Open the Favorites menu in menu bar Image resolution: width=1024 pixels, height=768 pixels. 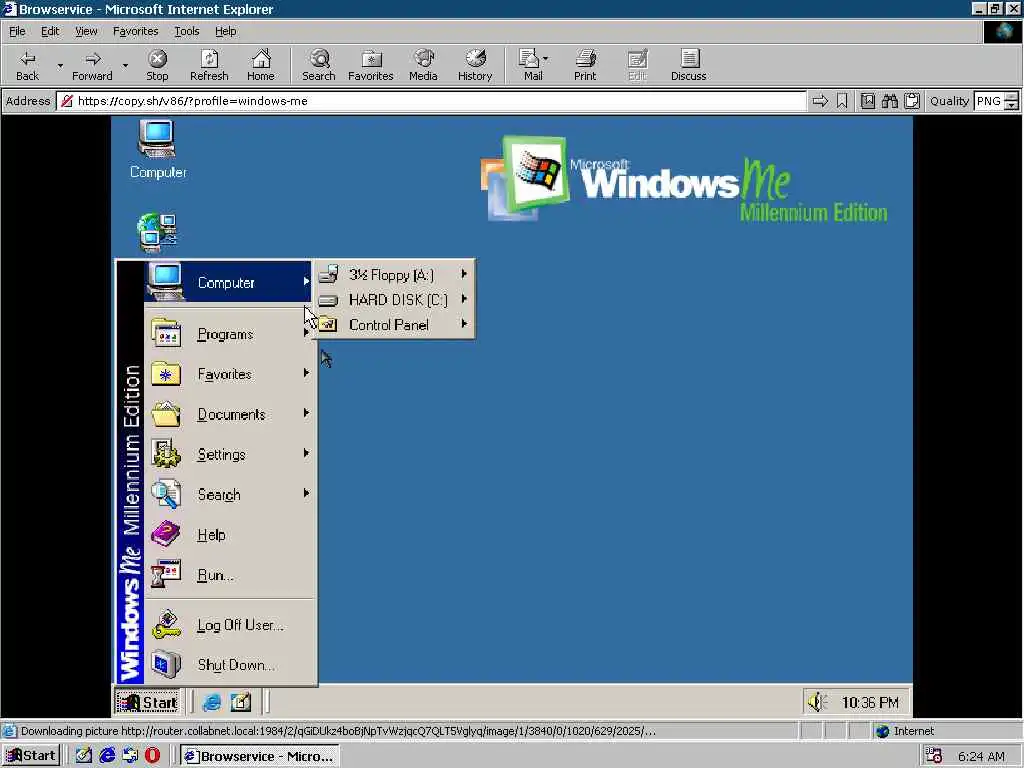click(135, 31)
